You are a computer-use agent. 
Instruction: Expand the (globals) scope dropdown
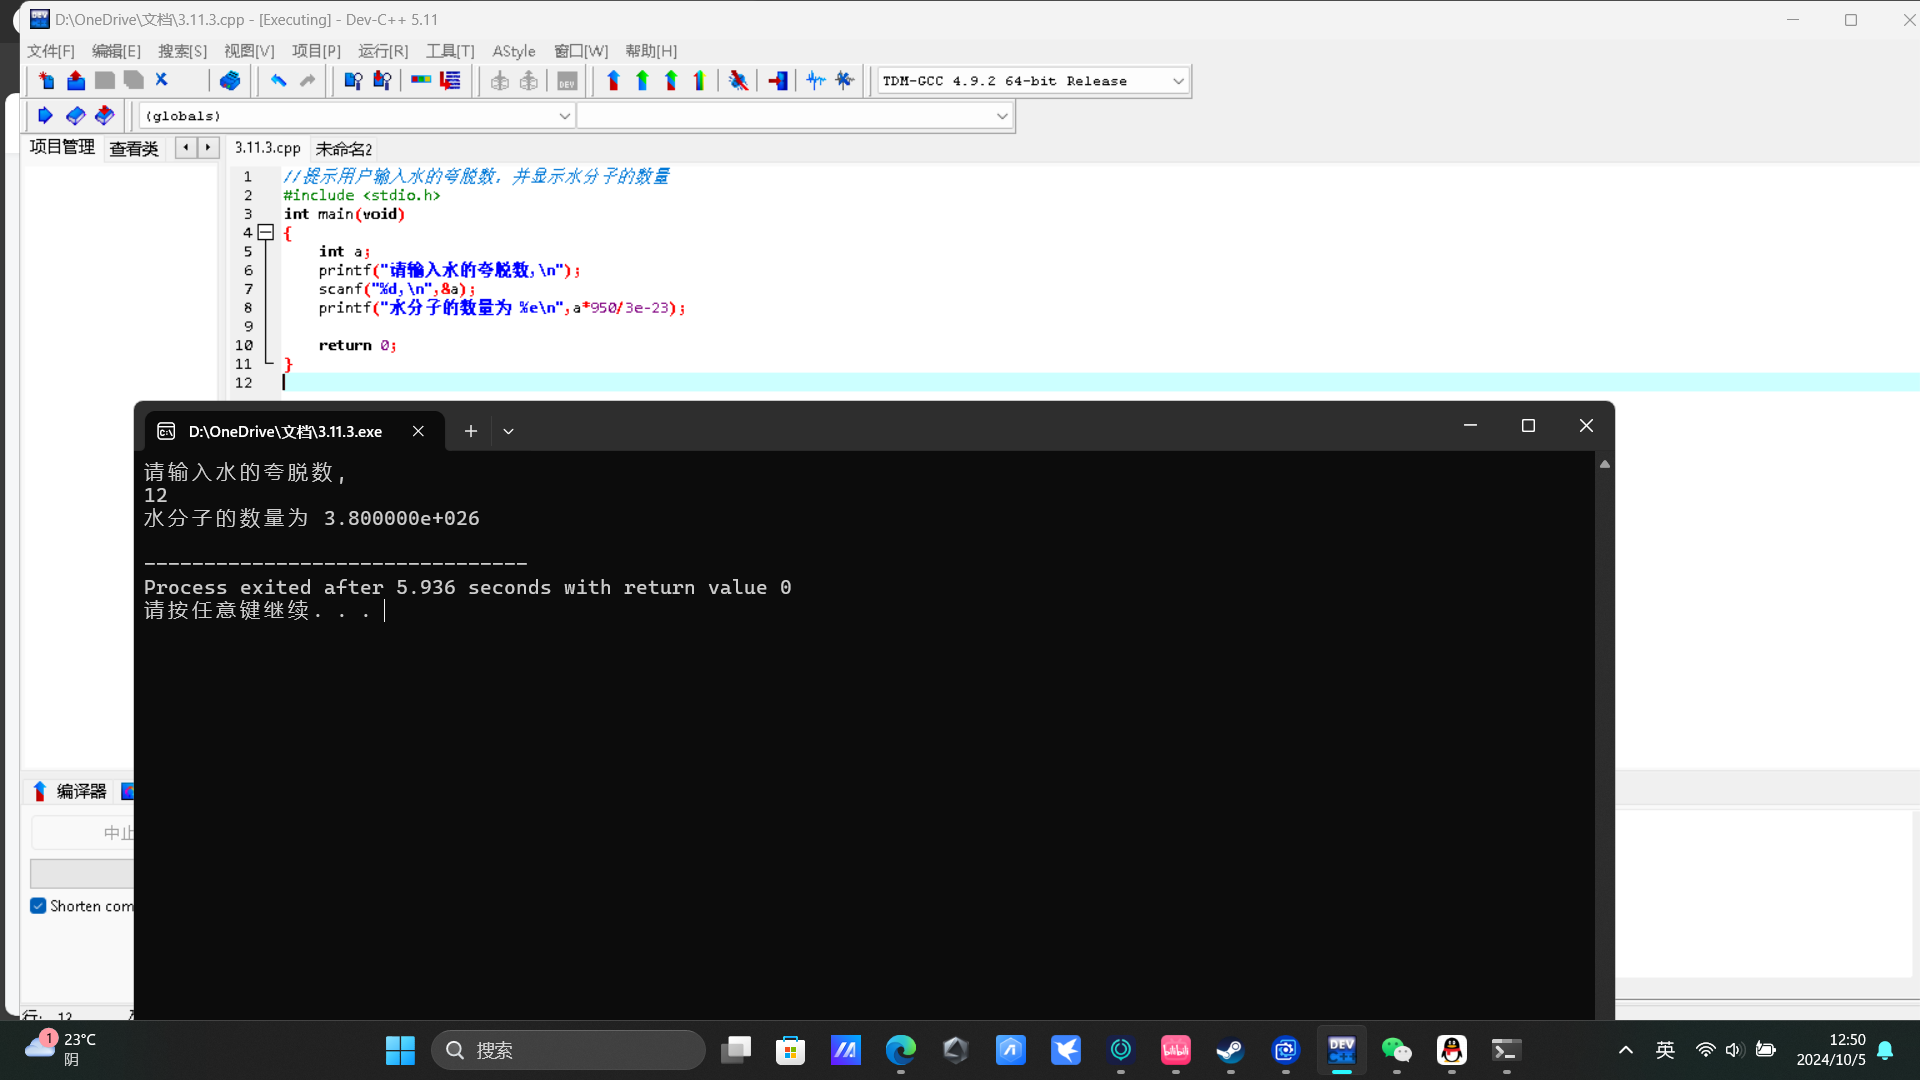click(x=564, y=116)
